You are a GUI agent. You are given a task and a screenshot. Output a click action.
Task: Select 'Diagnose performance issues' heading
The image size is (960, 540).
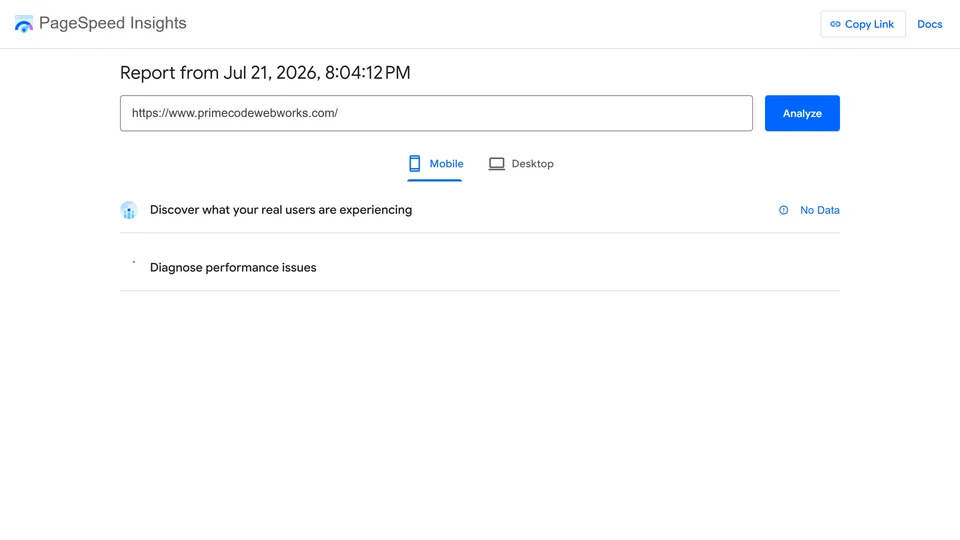pyautogui.click(x=233, y=268)
